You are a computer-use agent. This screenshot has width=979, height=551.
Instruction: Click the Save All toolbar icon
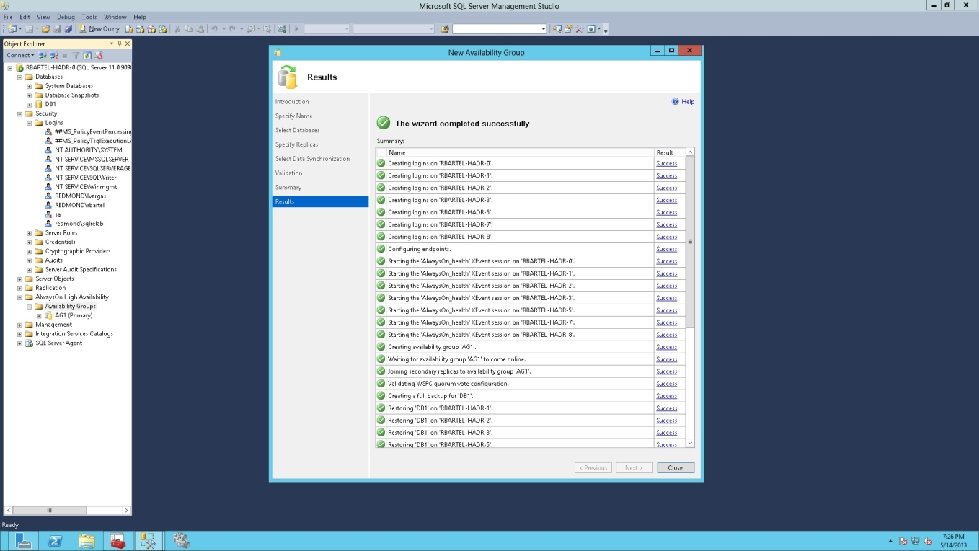[68, 29]
